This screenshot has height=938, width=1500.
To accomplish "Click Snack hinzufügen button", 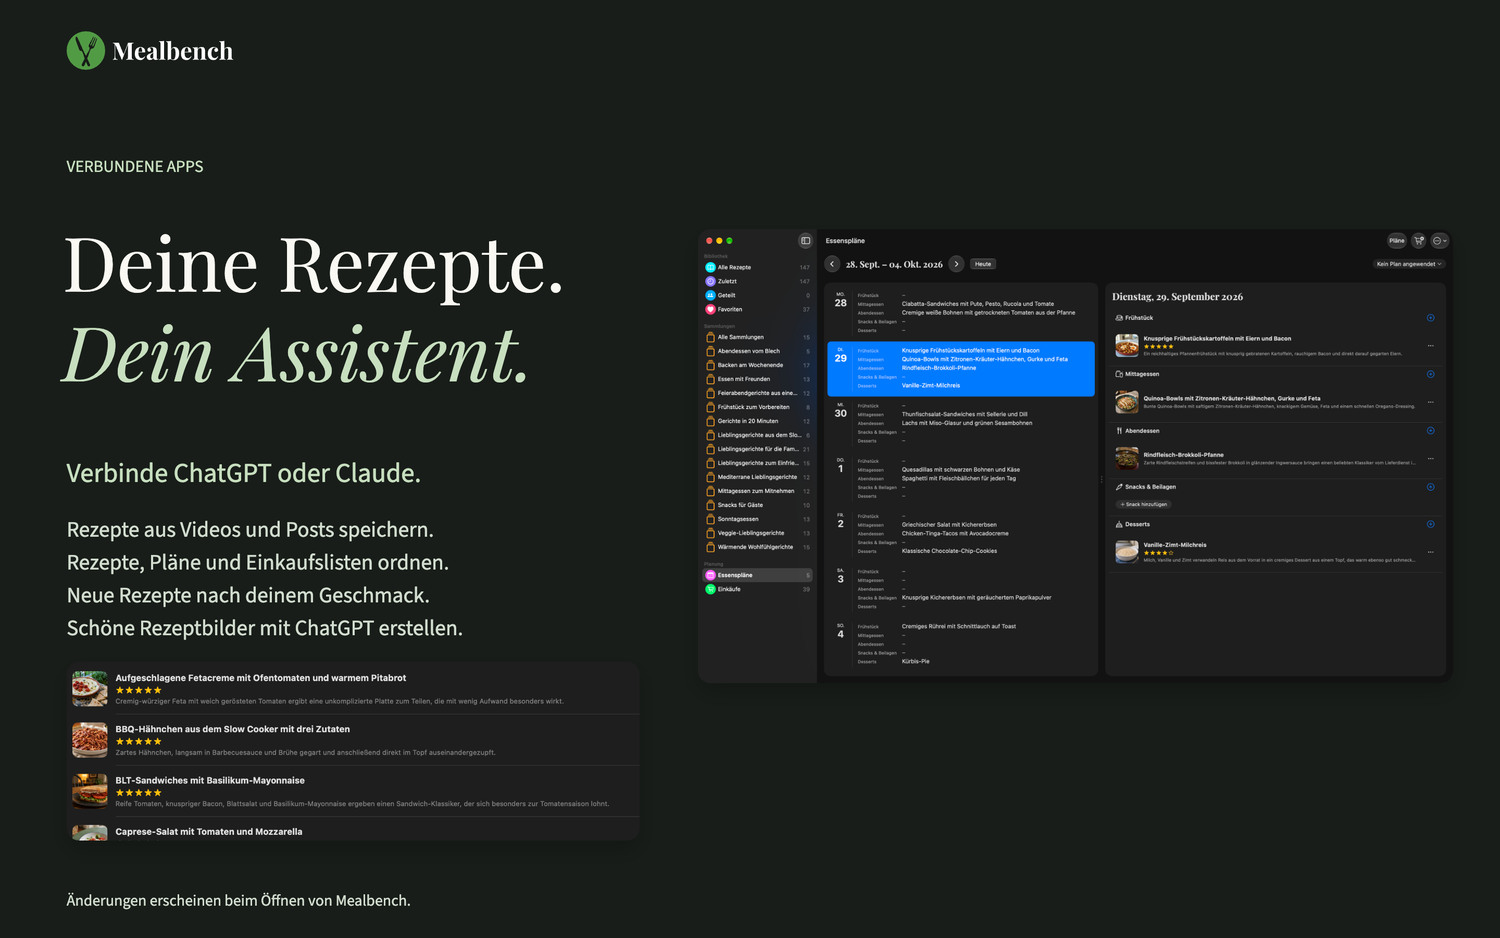I will coord(1144,504).
